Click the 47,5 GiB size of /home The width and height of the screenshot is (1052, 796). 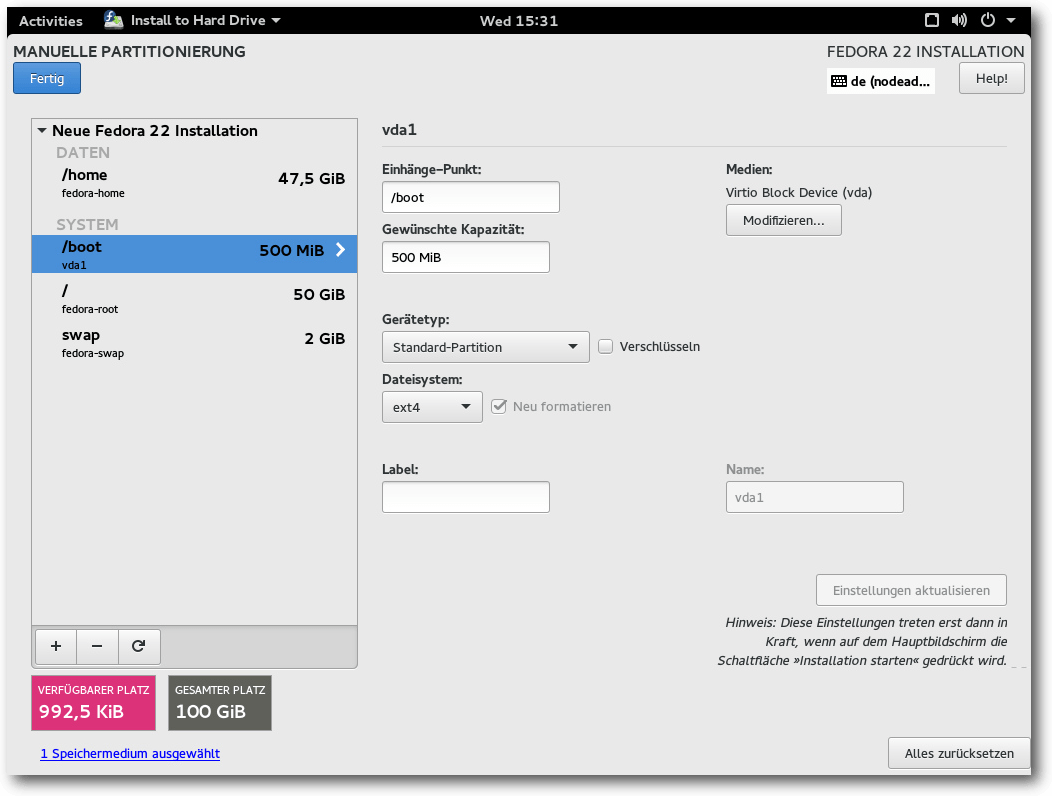coord(311,179)
